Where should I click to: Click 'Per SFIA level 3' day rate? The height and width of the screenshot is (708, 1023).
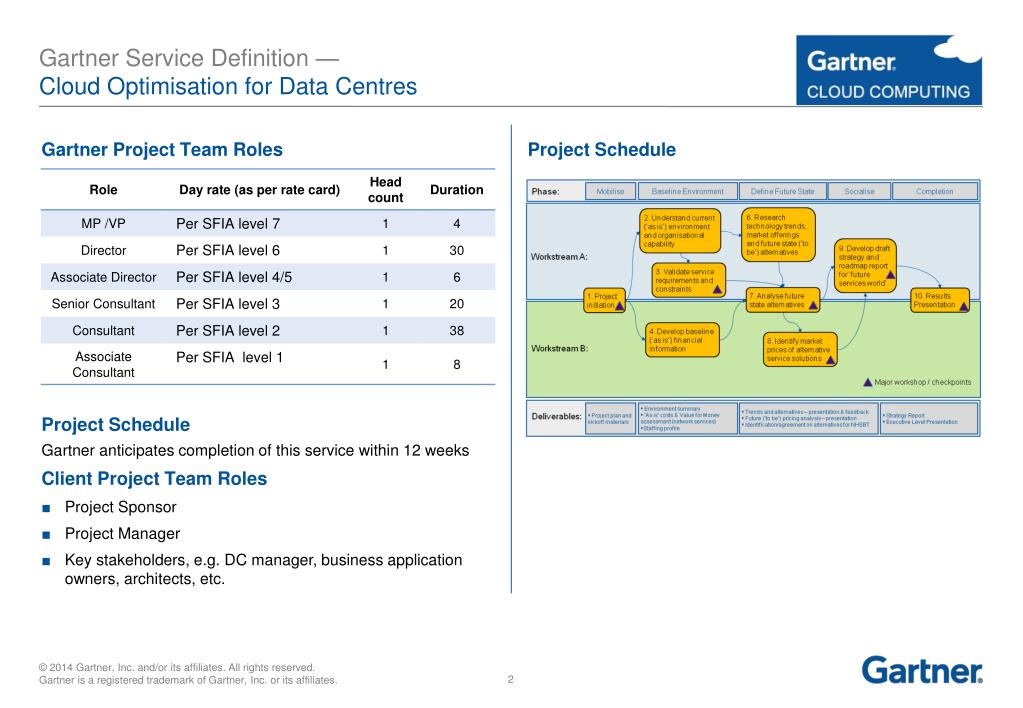pyautogui.click(x=228, y=304)
